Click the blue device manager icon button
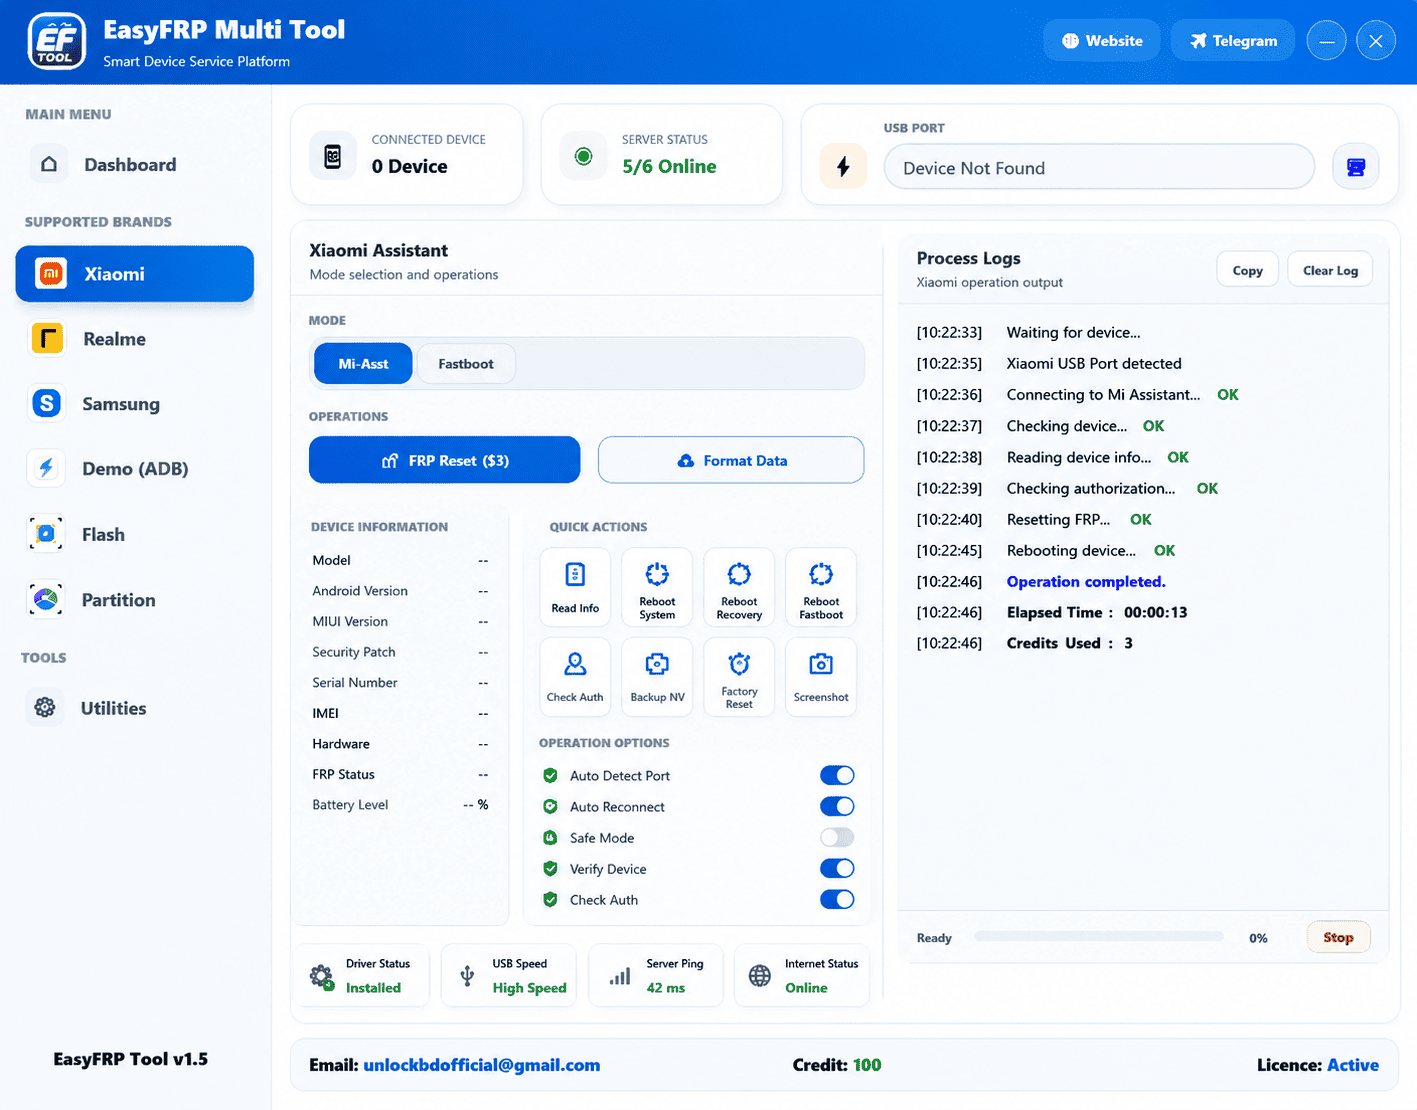The width and height of the screenshot is (1417, 1110). click(x=1356, y=167)
